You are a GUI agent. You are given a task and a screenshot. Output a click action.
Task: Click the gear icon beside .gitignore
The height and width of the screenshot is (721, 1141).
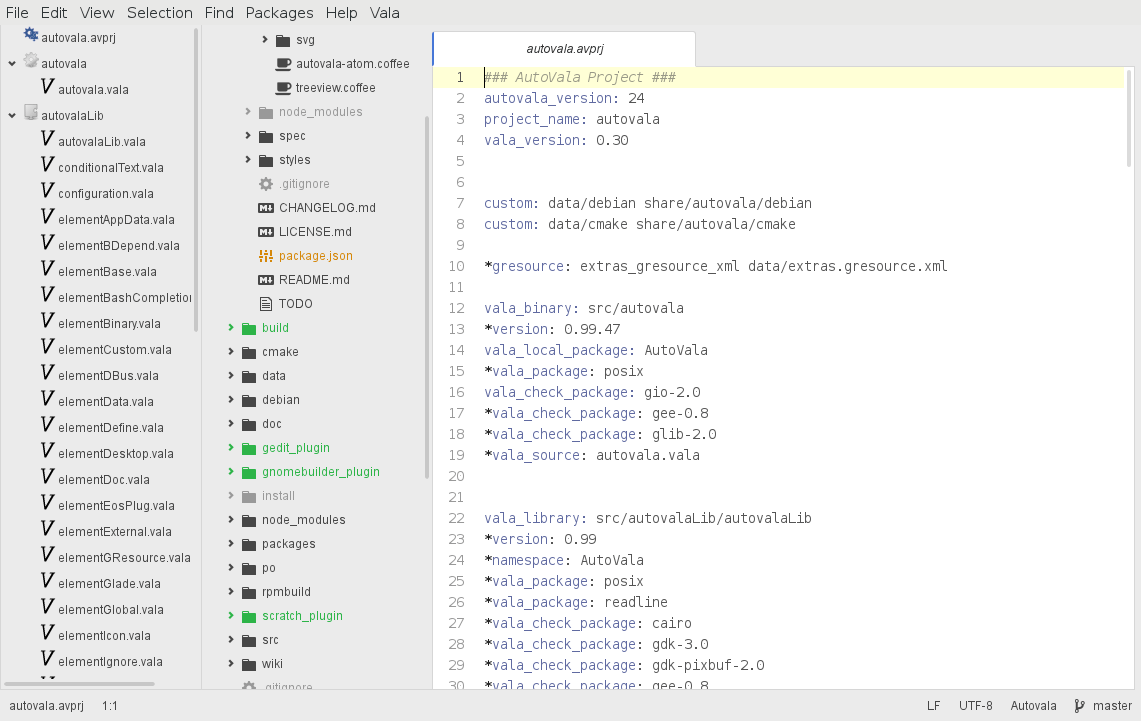point(266,184)
